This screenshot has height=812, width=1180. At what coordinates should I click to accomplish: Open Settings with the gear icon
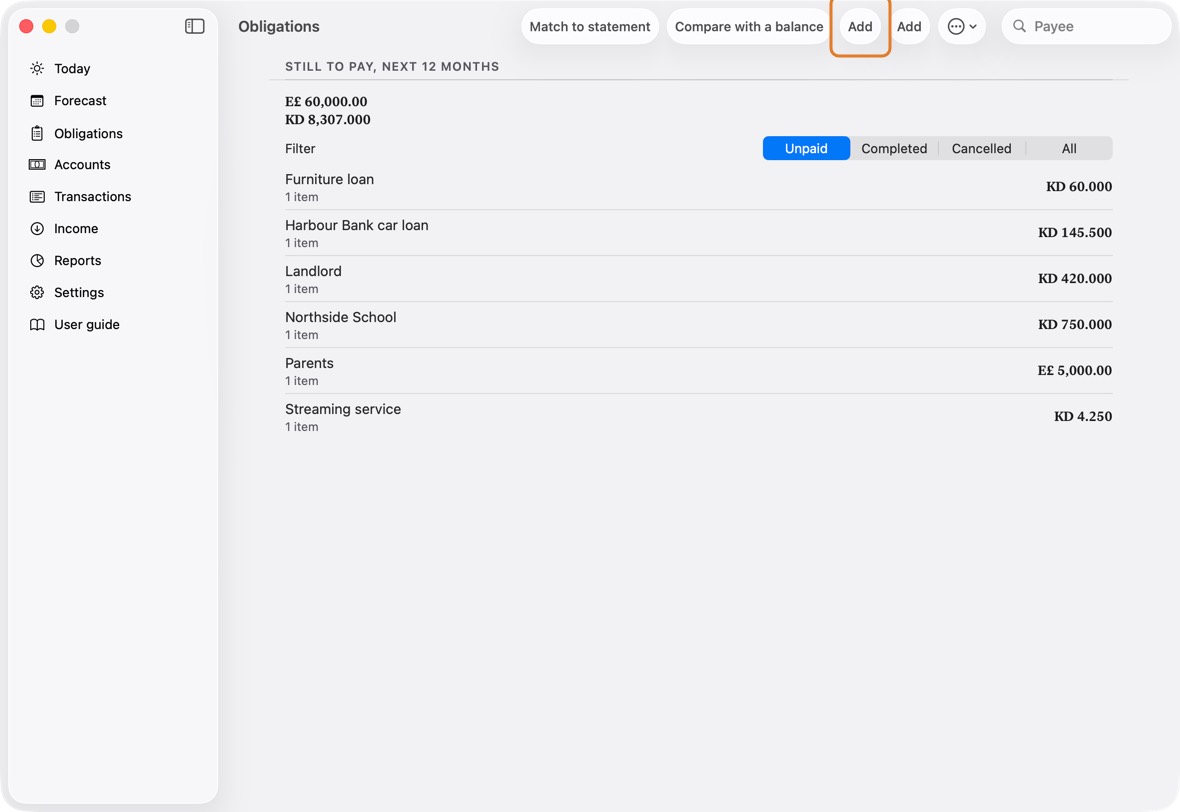37,293
